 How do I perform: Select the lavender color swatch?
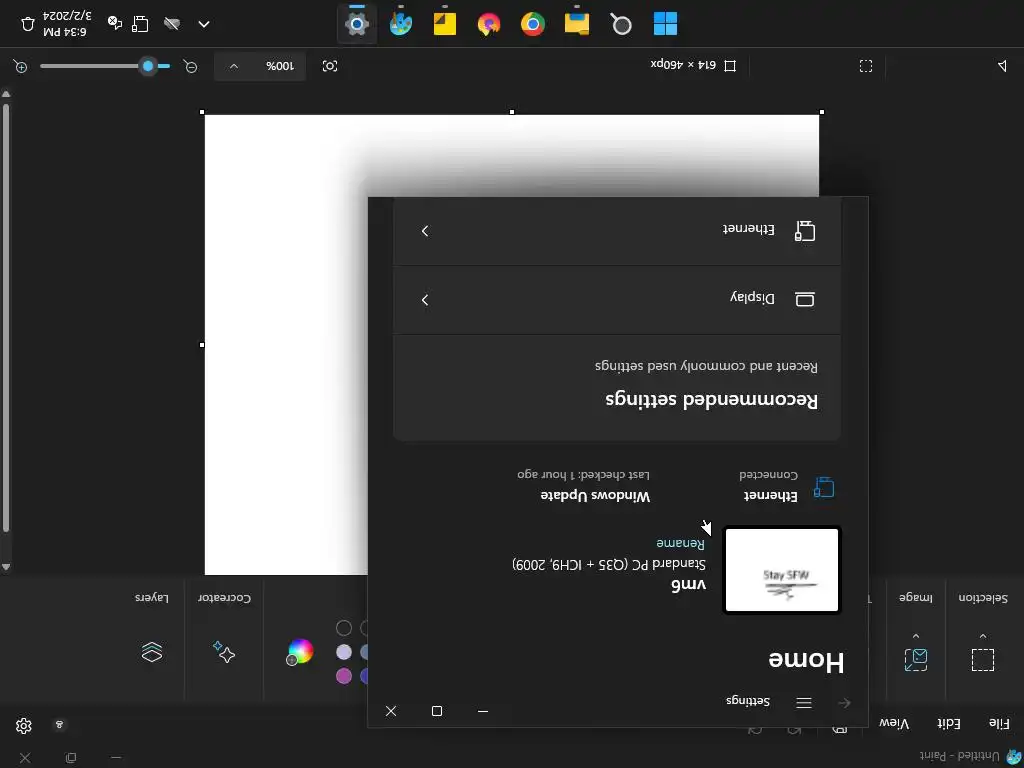click(344, 652)
